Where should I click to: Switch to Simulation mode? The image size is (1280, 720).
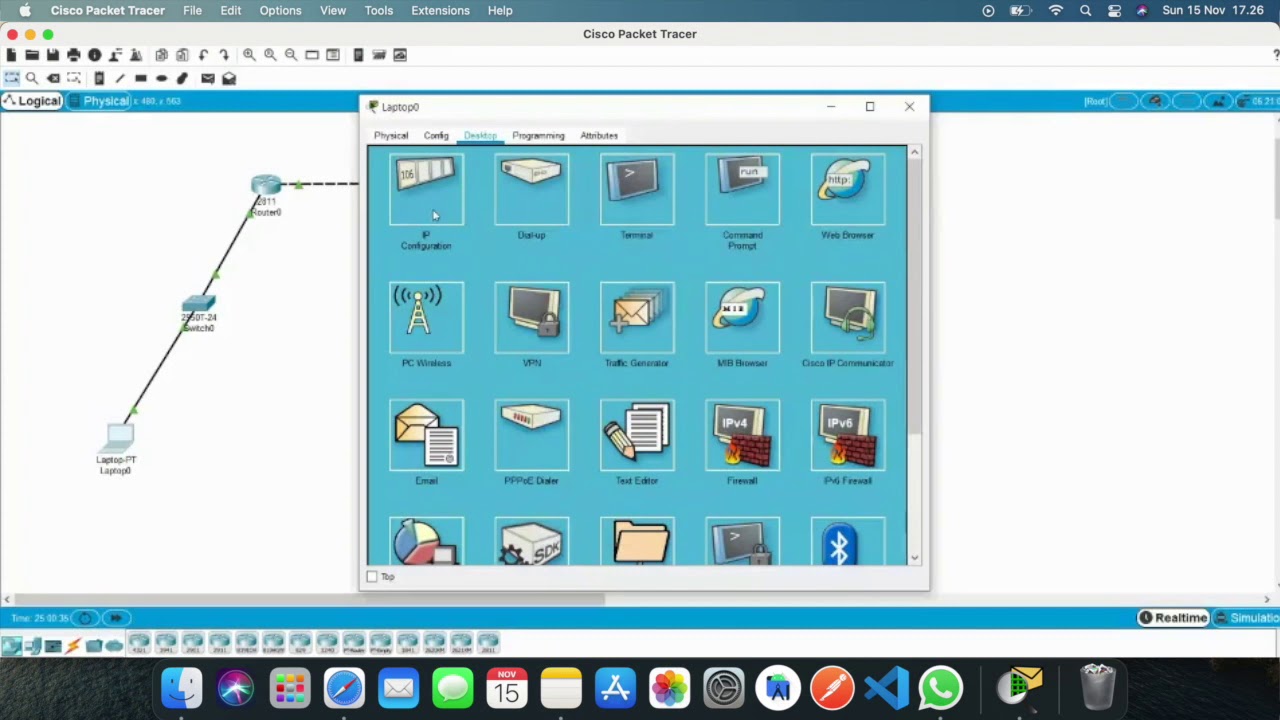[x=1246, y=618]
